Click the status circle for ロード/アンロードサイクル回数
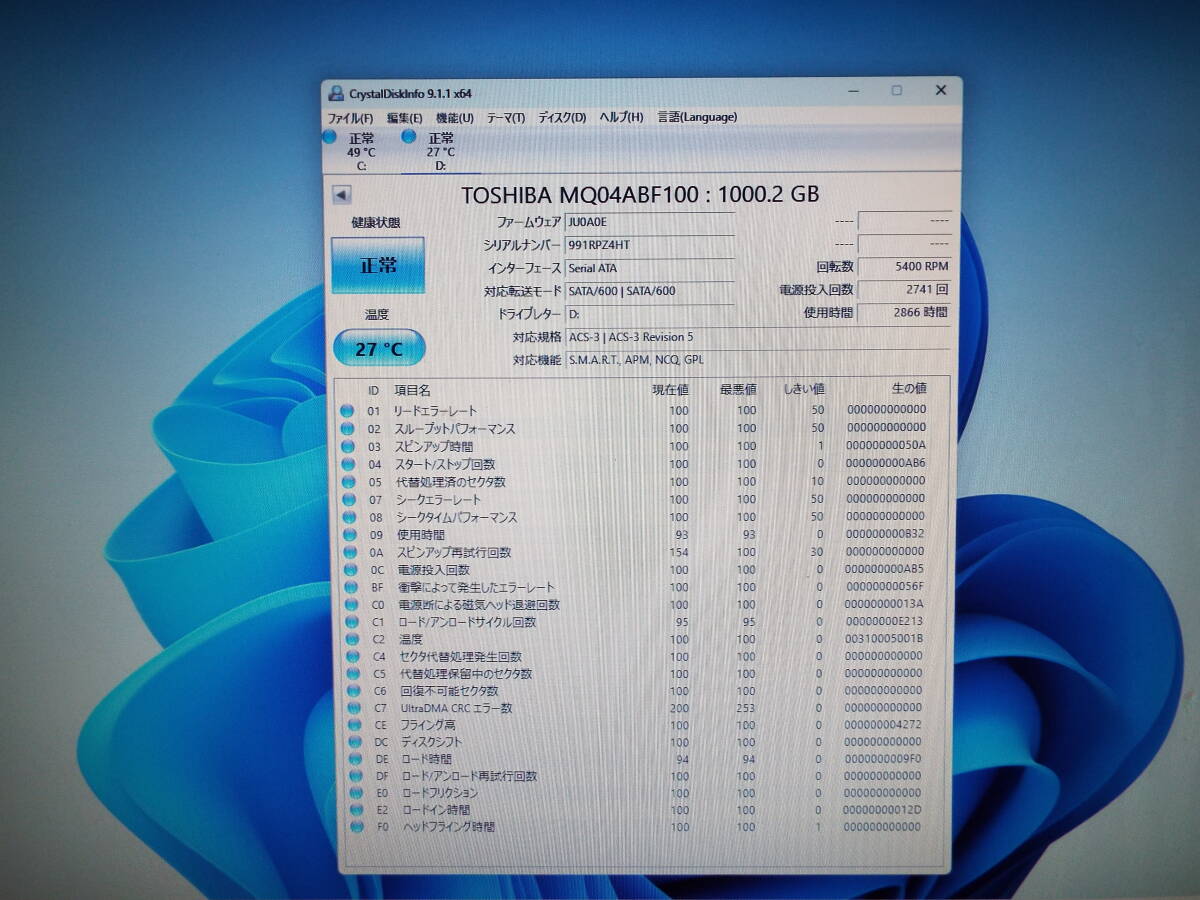1200x900 pixels. click(351, 622)
